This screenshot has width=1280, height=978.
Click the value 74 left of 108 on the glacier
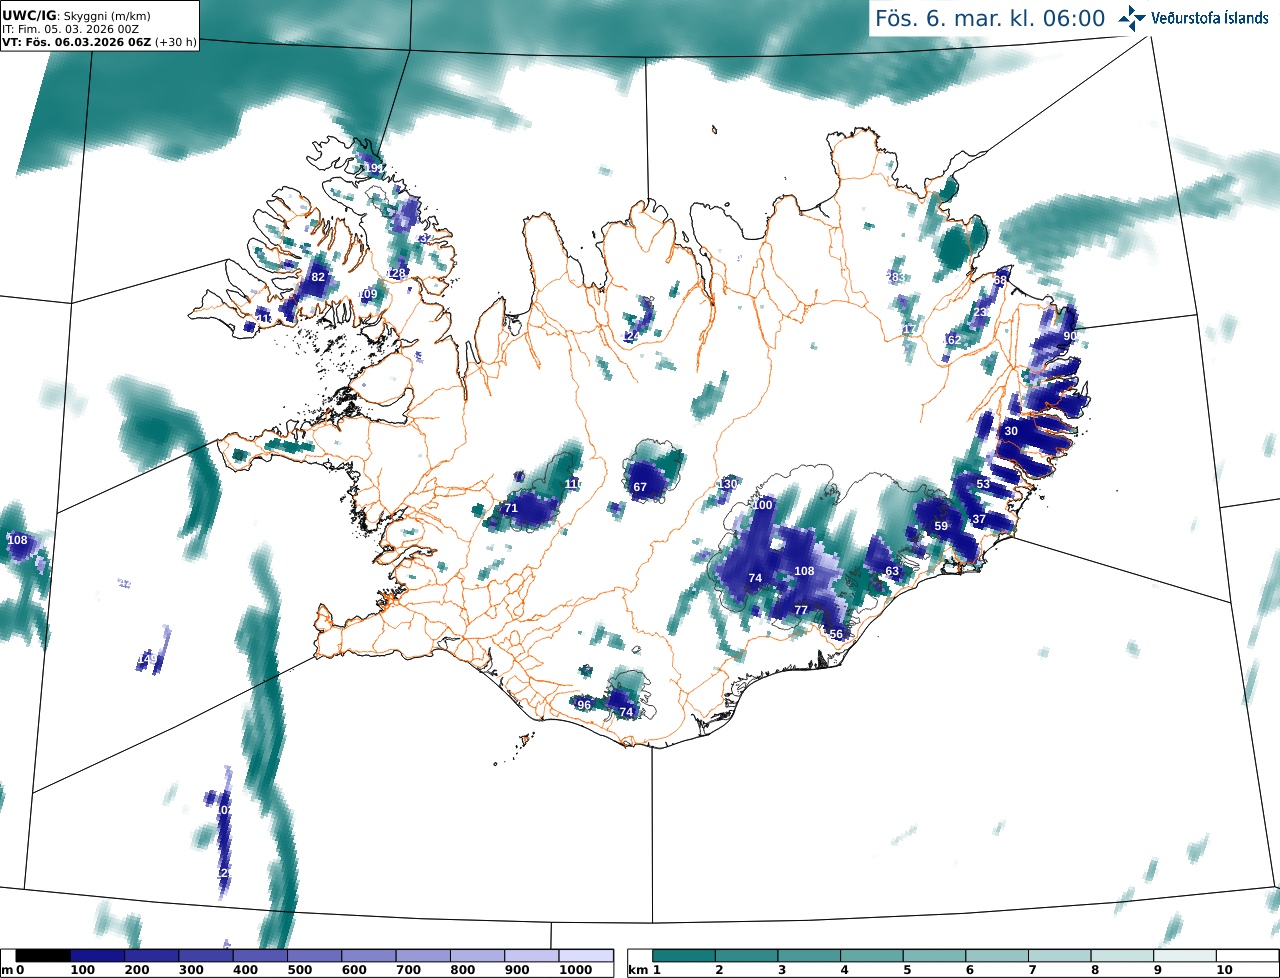tap(755, 578)
